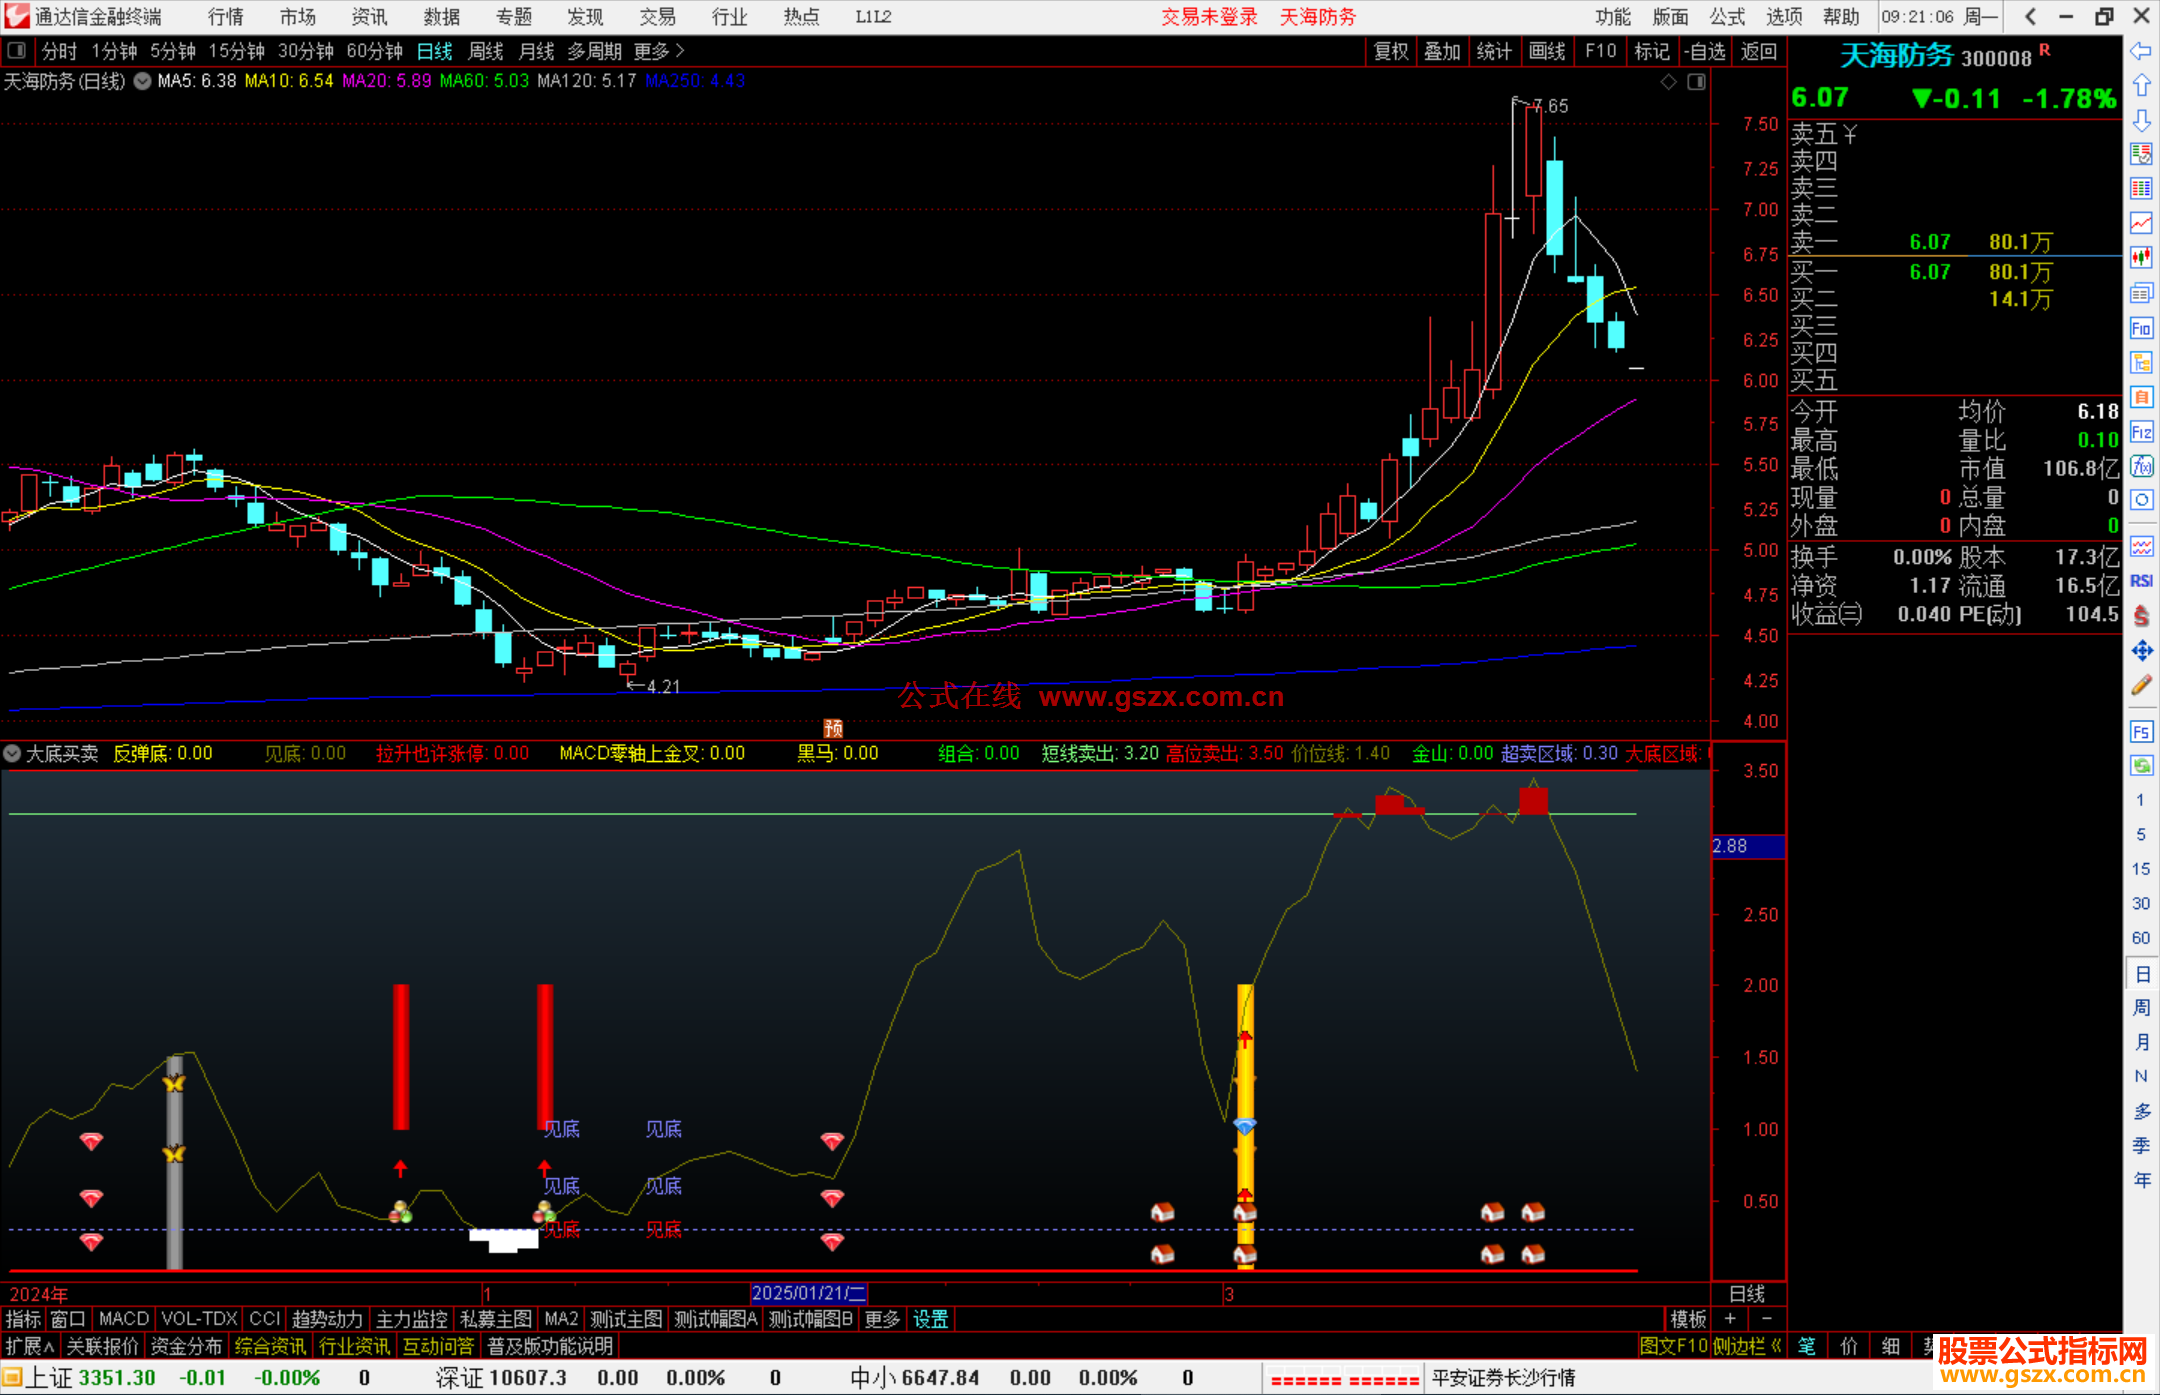This screenshot has width=2160, height=1395.
Task: Switch to 1-minute period in sidebar
Action: pyautogui.click(x=2140, y=800)
